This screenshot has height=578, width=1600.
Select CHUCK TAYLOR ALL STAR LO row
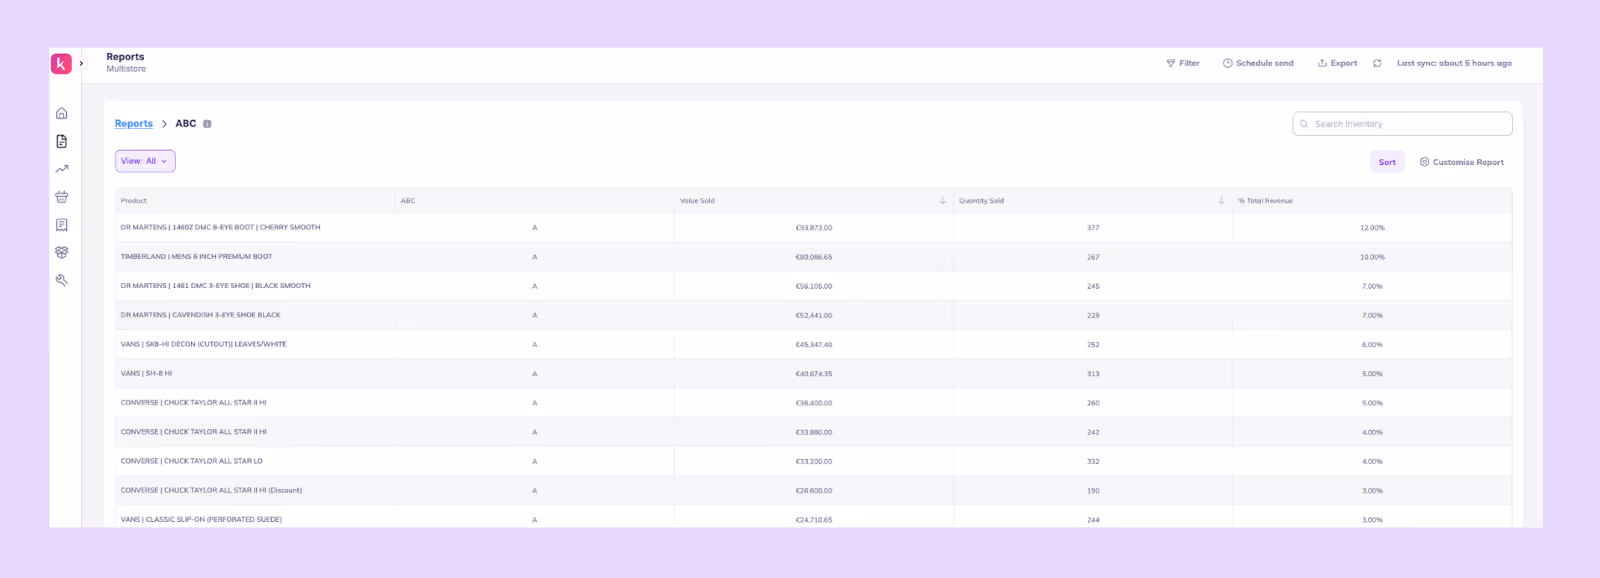[813, 461]
